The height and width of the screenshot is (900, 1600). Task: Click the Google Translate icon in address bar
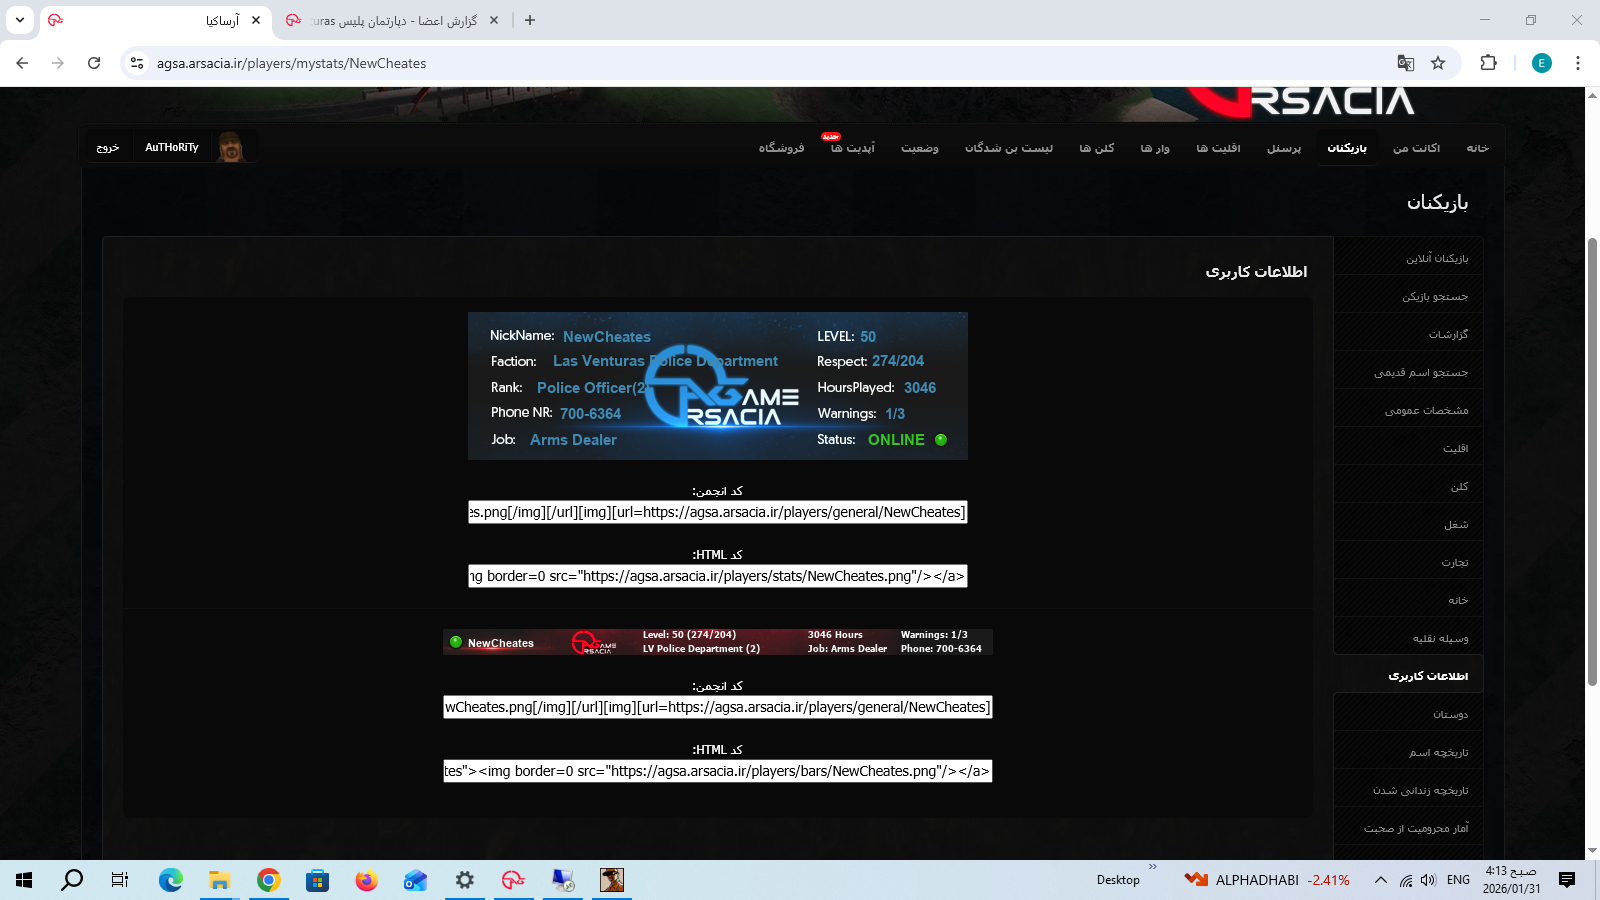(x=1405, y=63)
